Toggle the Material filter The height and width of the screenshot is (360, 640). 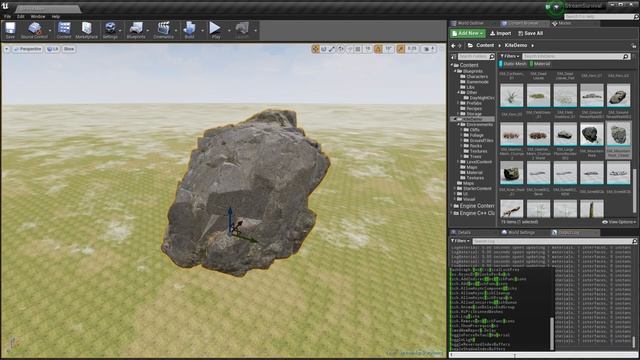click(540, 64)
